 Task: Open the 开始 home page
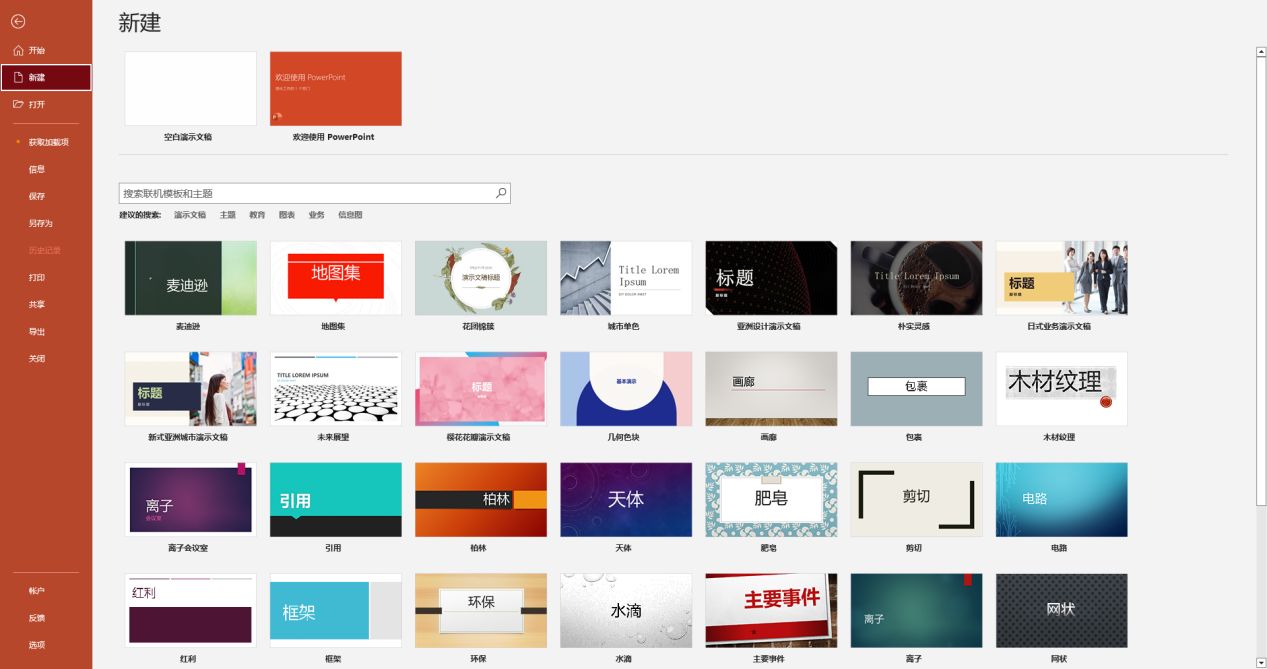[46, 50]
